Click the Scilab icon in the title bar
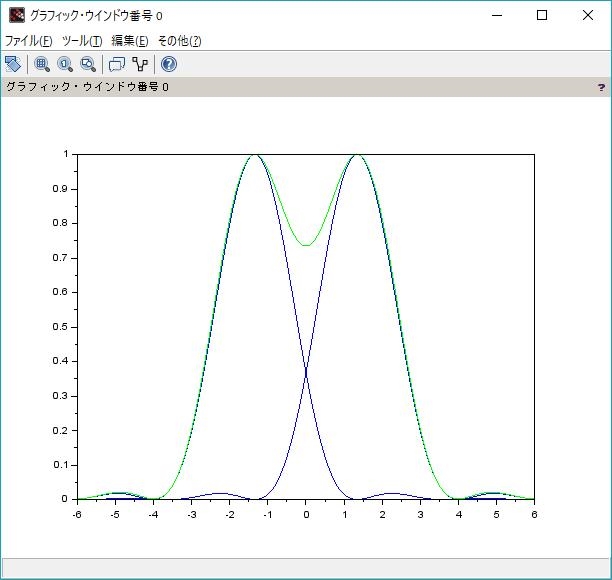Viewport: 612px width, 580px height. coord(17,16)
